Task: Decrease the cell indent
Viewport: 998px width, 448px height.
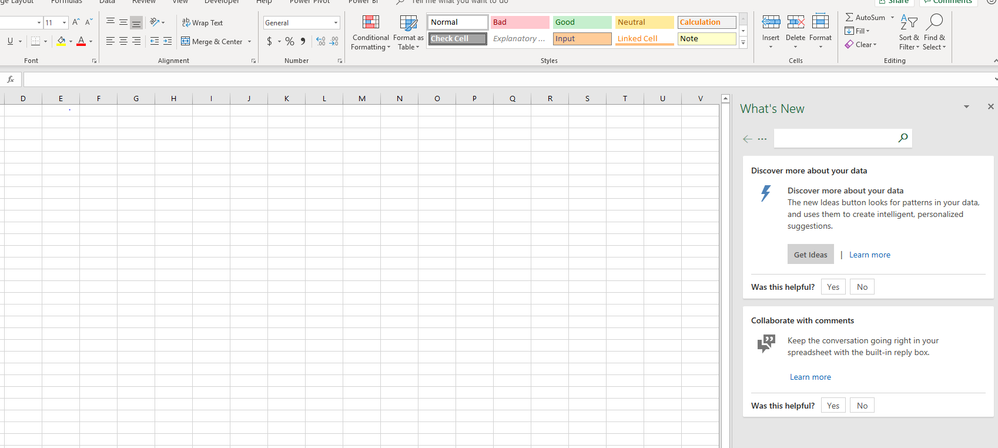Action: pos(154,41)
